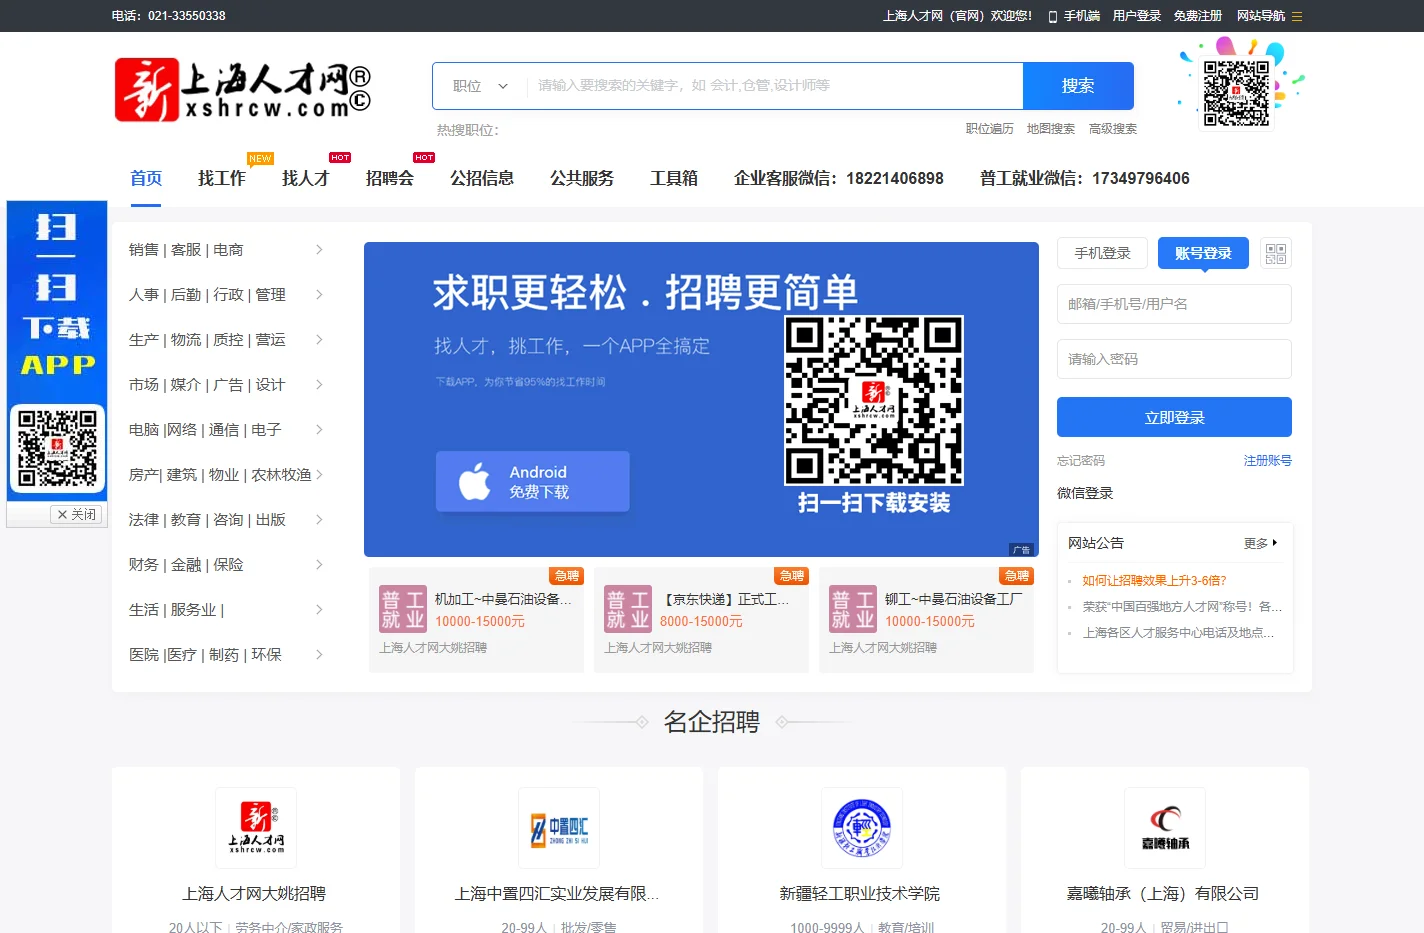Open 找工作 menu

pos(222,178)
